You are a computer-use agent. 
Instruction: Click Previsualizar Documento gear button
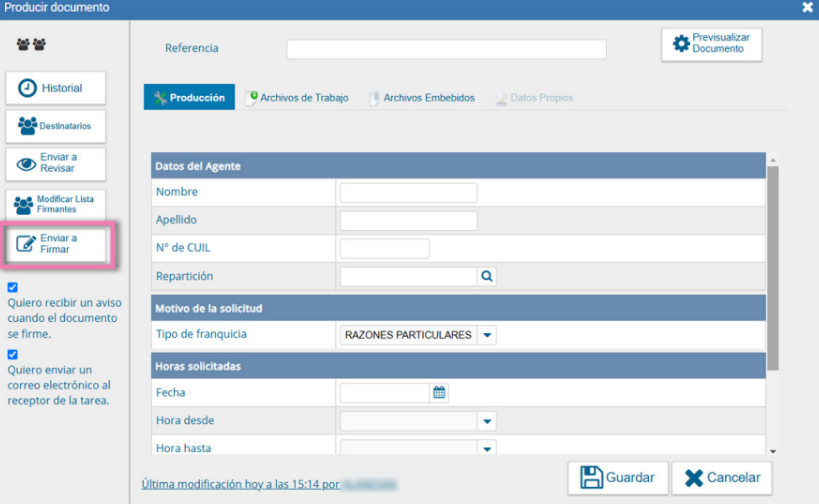click(712, 43)
